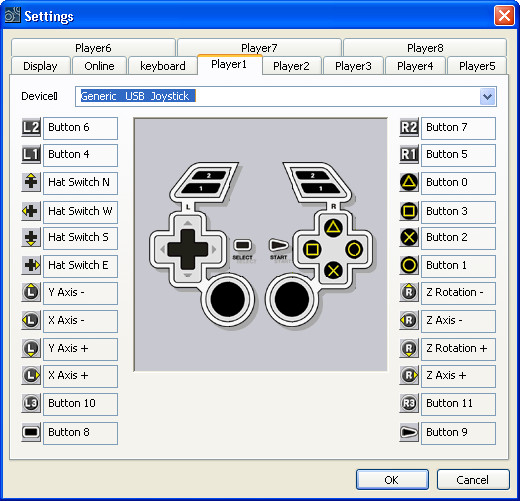Viewport: 520px width, 501px height.
Task: Select the Player8 tab
Action: 425,48
